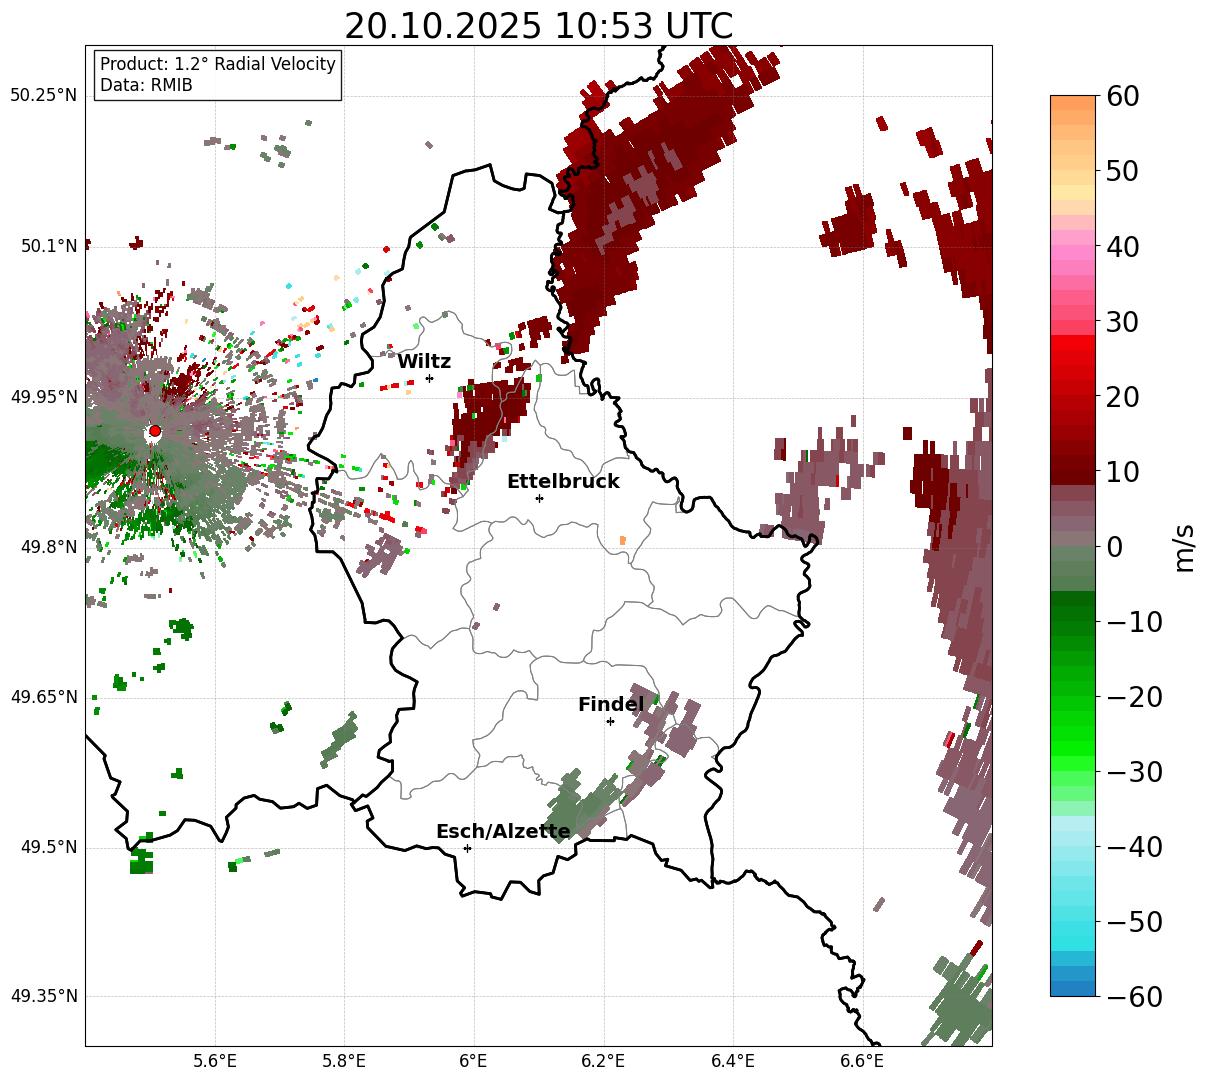
Task: Click the 50.1°N latitude label
Action: [x=48, y=246]
